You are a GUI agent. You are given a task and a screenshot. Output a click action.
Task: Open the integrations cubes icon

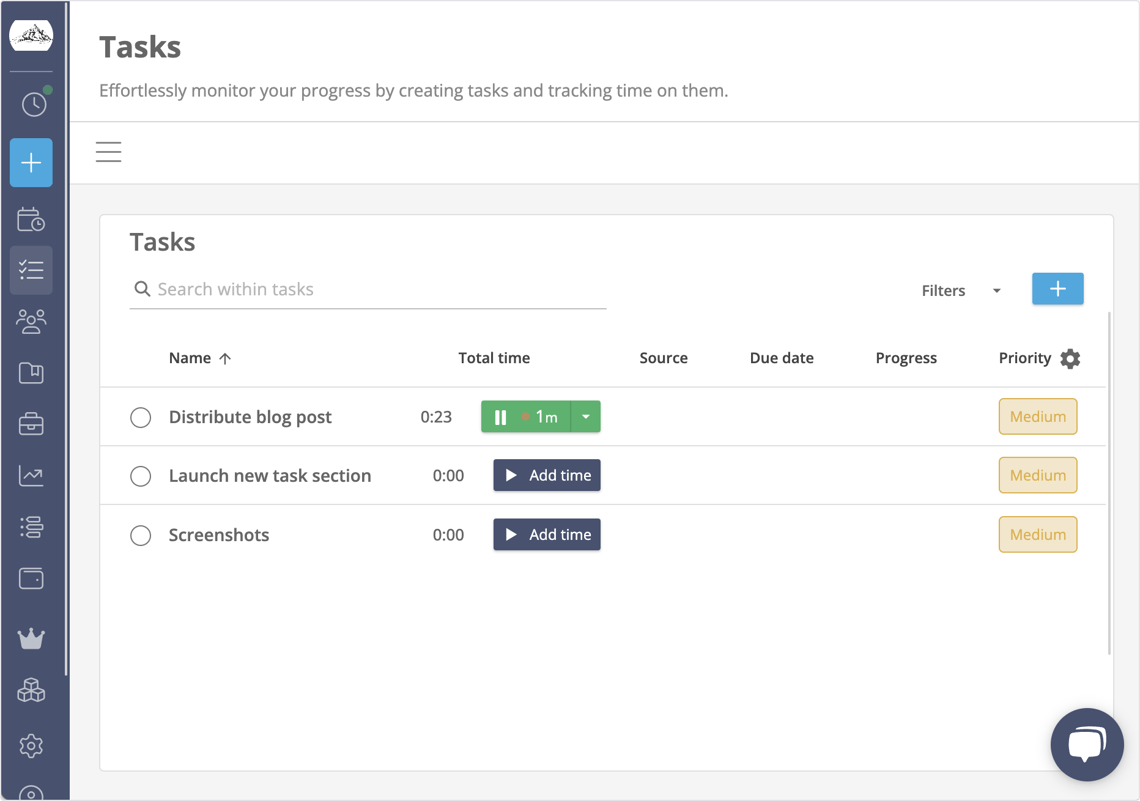[31, 690]
